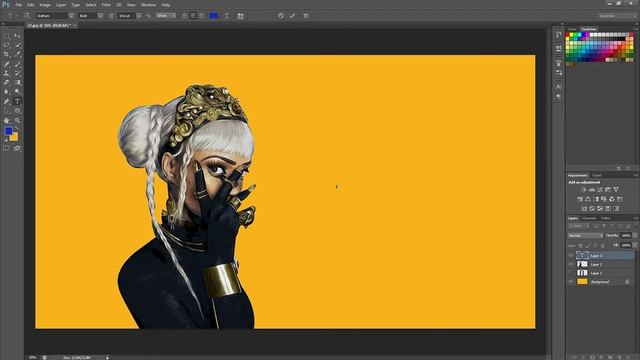
Task: Open the font style Bold dropdown
Action: coord(100,16)
